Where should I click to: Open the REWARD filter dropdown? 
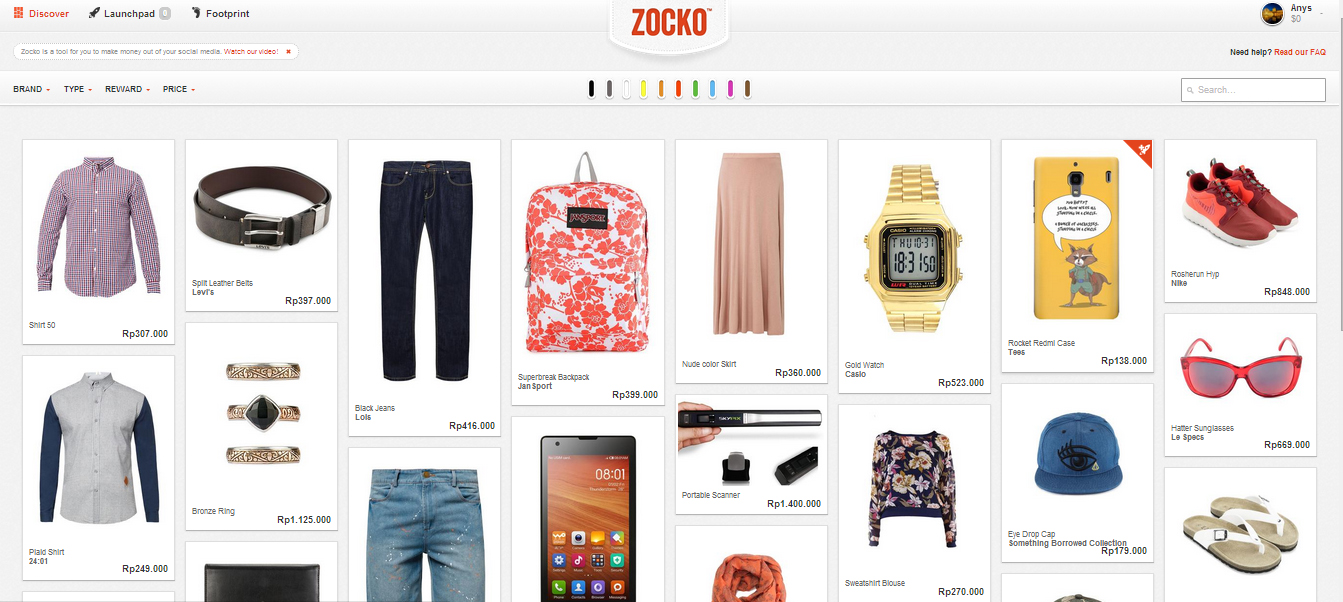click(x=127, y=89)
